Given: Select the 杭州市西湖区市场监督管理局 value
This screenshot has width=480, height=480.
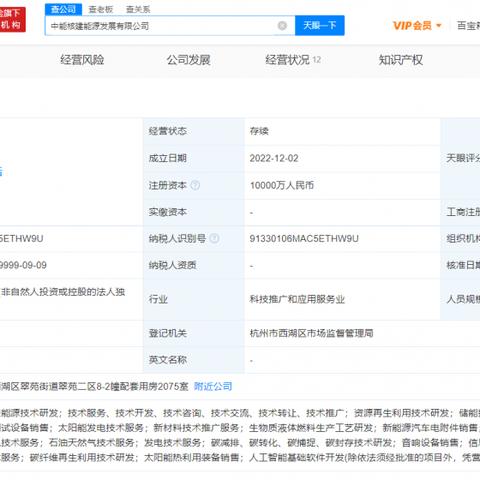Looking at the screenshot, I should click(311, 333).
